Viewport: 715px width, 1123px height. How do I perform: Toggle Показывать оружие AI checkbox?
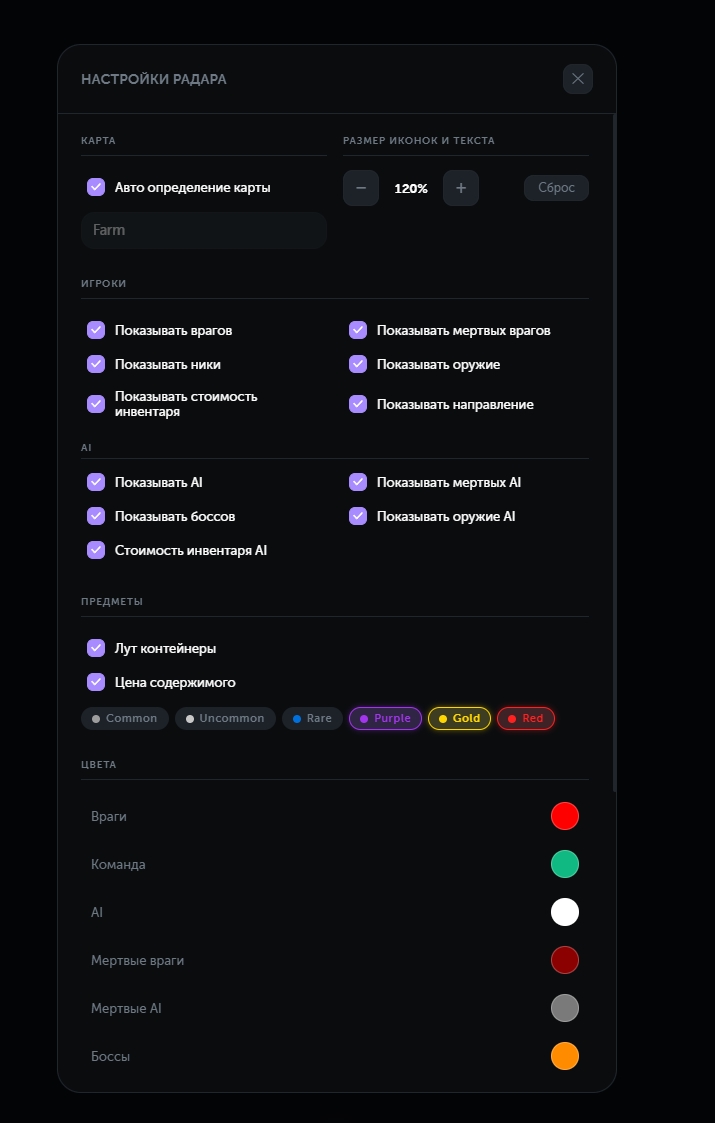pos(358,516)
